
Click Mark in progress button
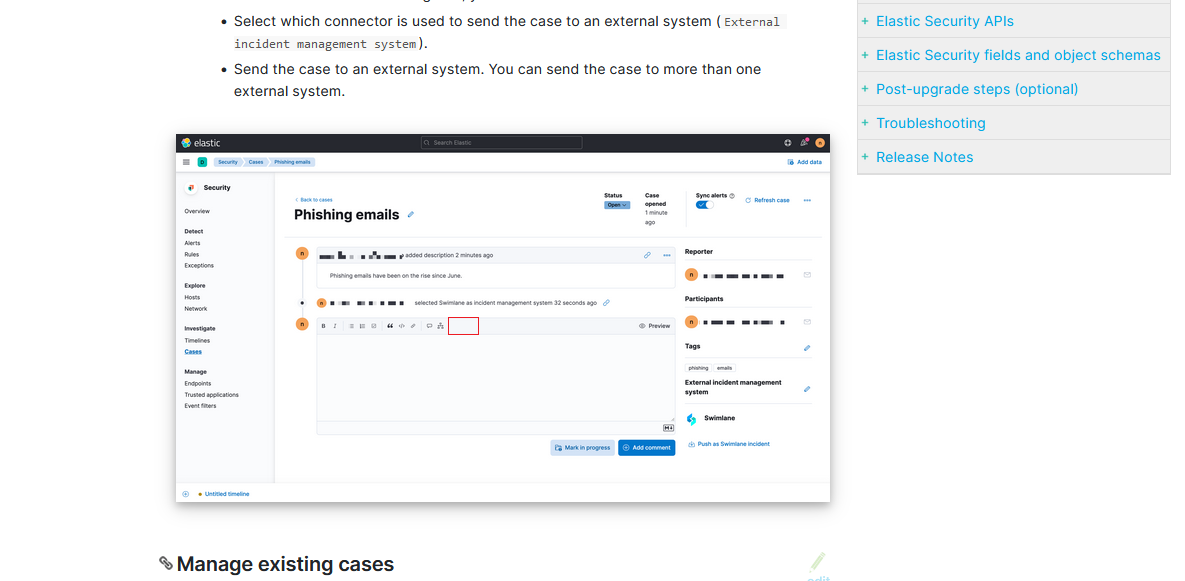(x=582, y=448)
